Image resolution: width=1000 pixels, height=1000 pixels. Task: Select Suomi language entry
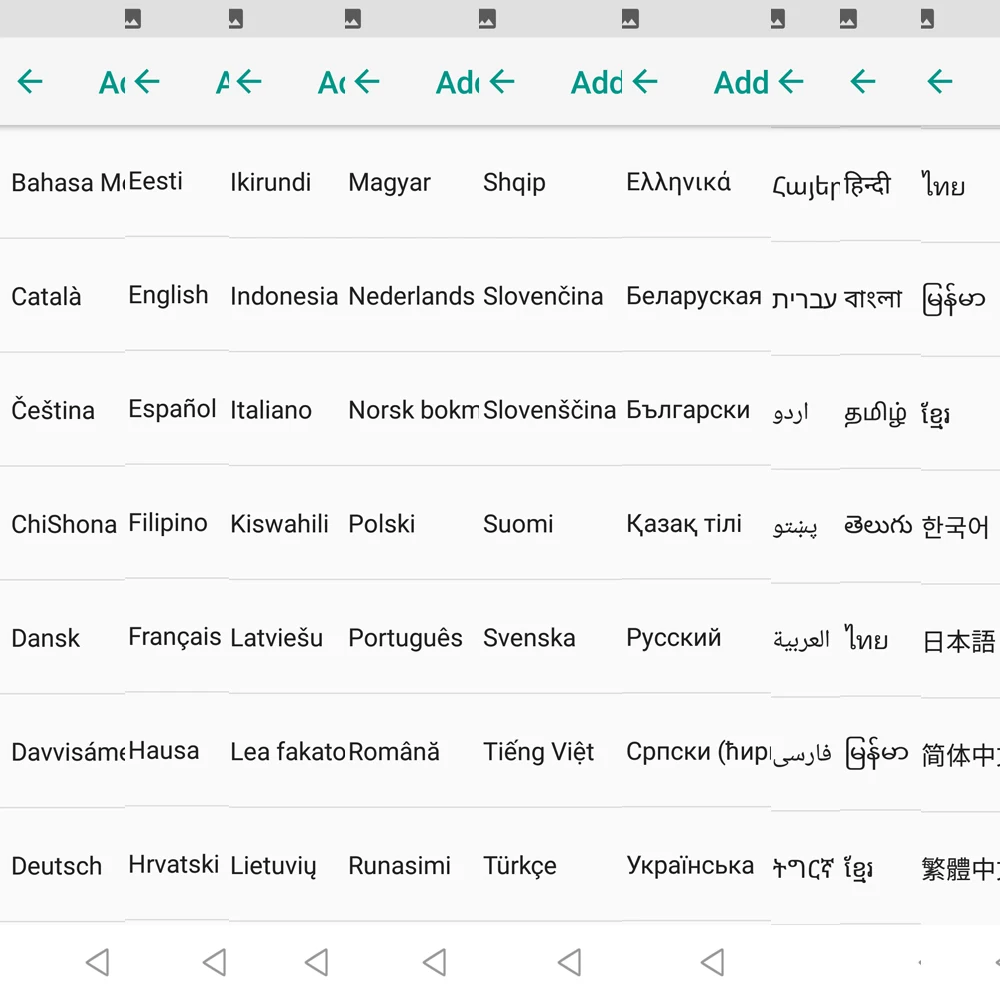coord(518,524)
